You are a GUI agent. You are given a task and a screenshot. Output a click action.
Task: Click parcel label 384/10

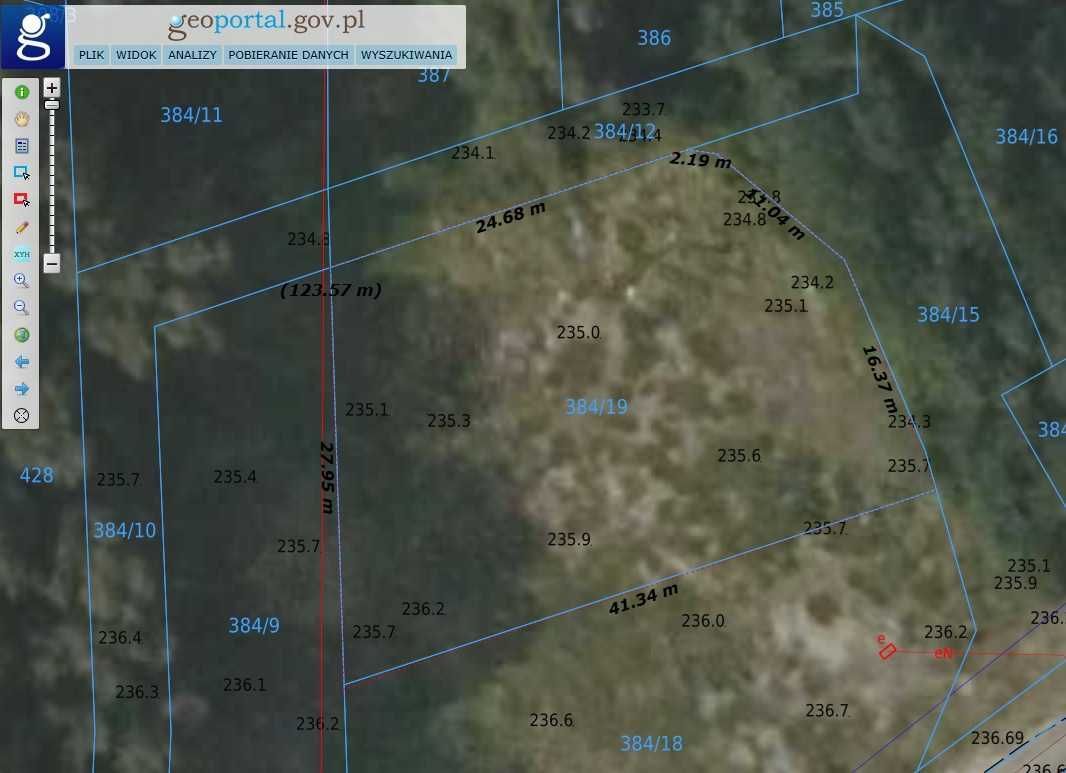[124, 530]
